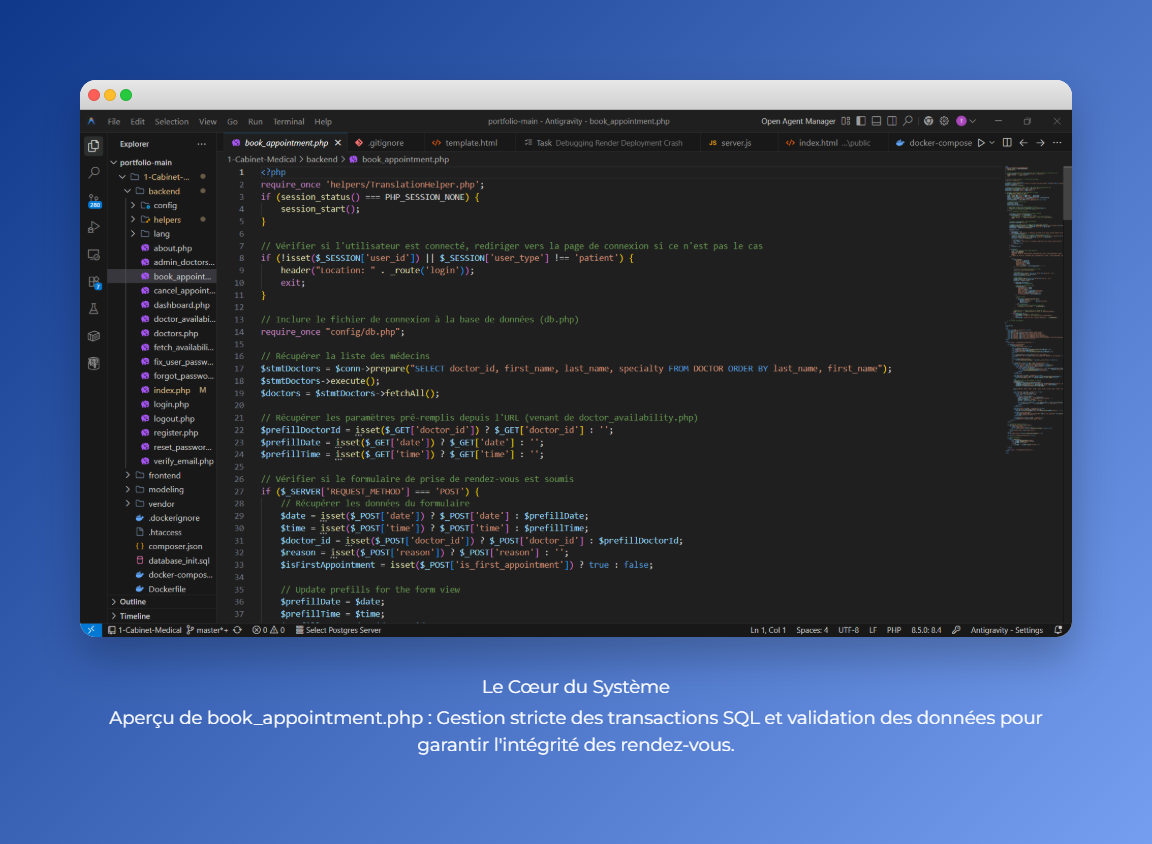
Task: Navigate forward with the right arrow
Action: coord(1040,143)
